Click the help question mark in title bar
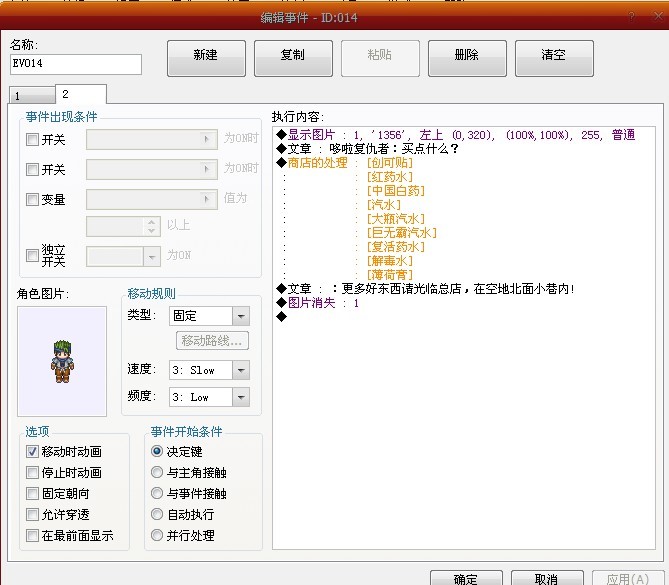 [x=631, y=16]
